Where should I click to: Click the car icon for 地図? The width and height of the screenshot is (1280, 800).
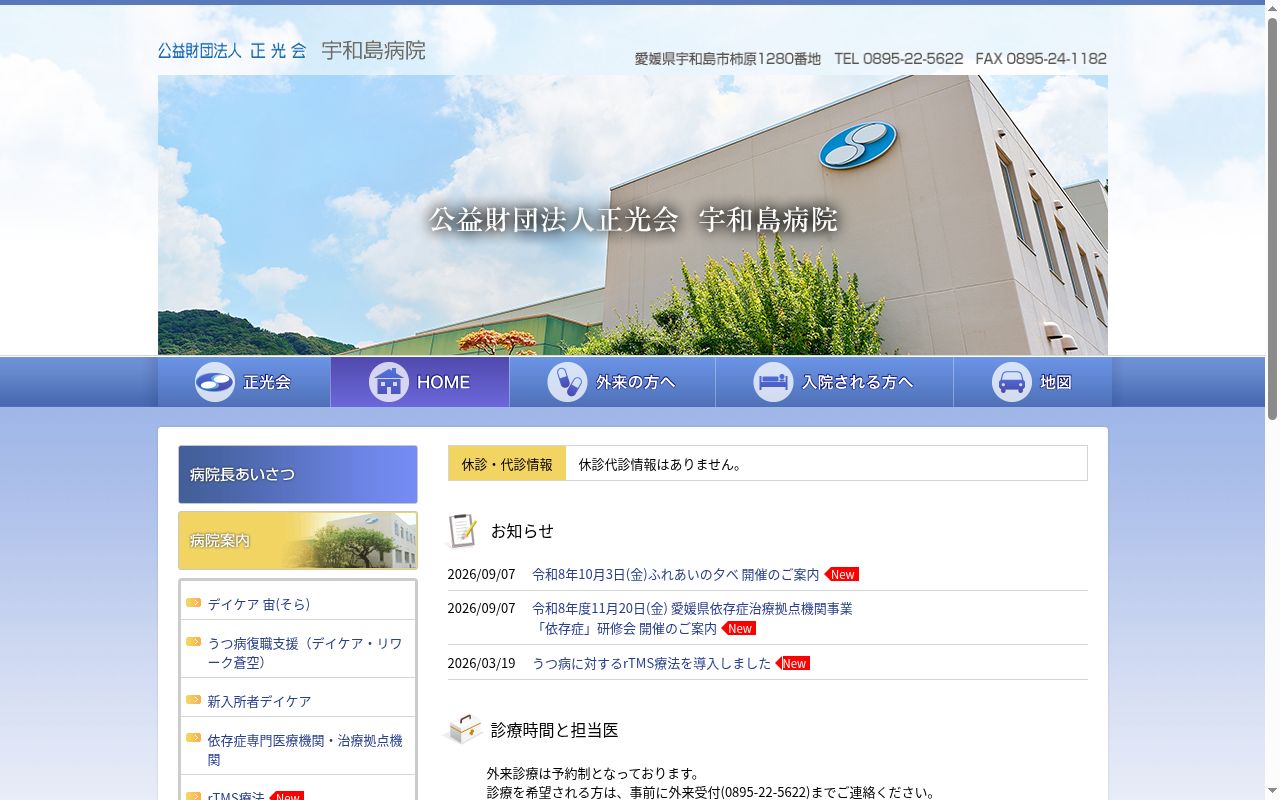click(x=1012, y=382)
